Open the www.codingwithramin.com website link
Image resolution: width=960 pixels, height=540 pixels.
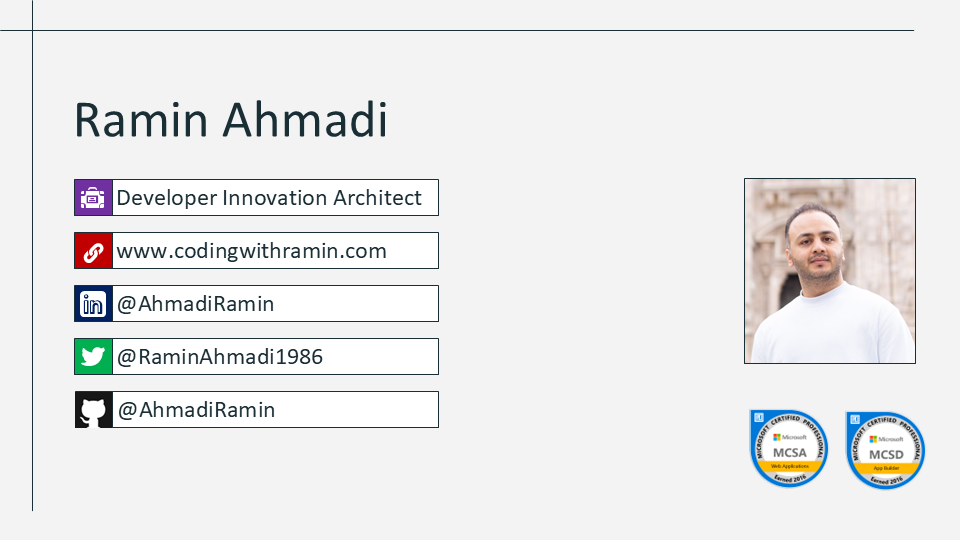(251, 251)
